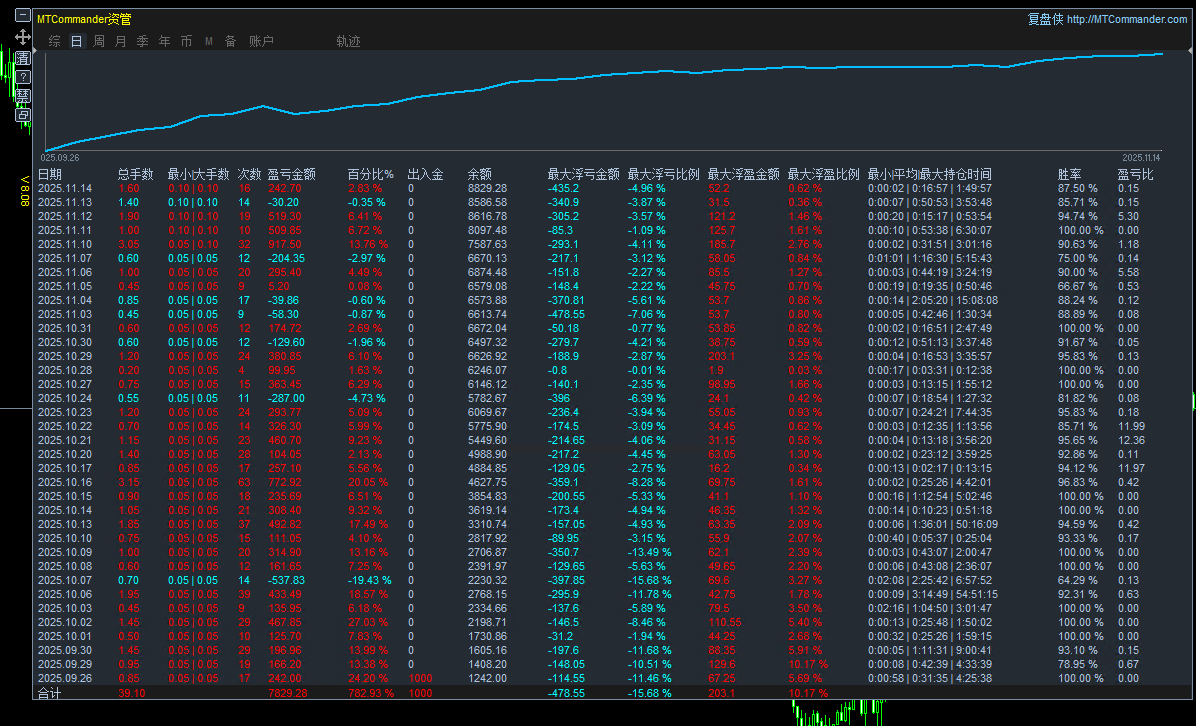Click the 12.36 profit ratio on 2025.10.21
This screenshot has height=726, width=1196.
coord(1131,440)
